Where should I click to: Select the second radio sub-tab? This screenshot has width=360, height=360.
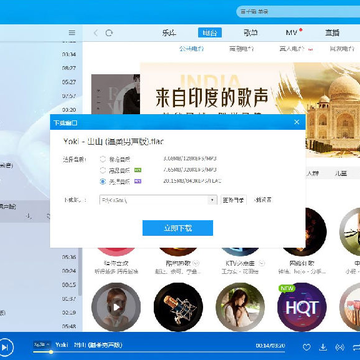242,49
